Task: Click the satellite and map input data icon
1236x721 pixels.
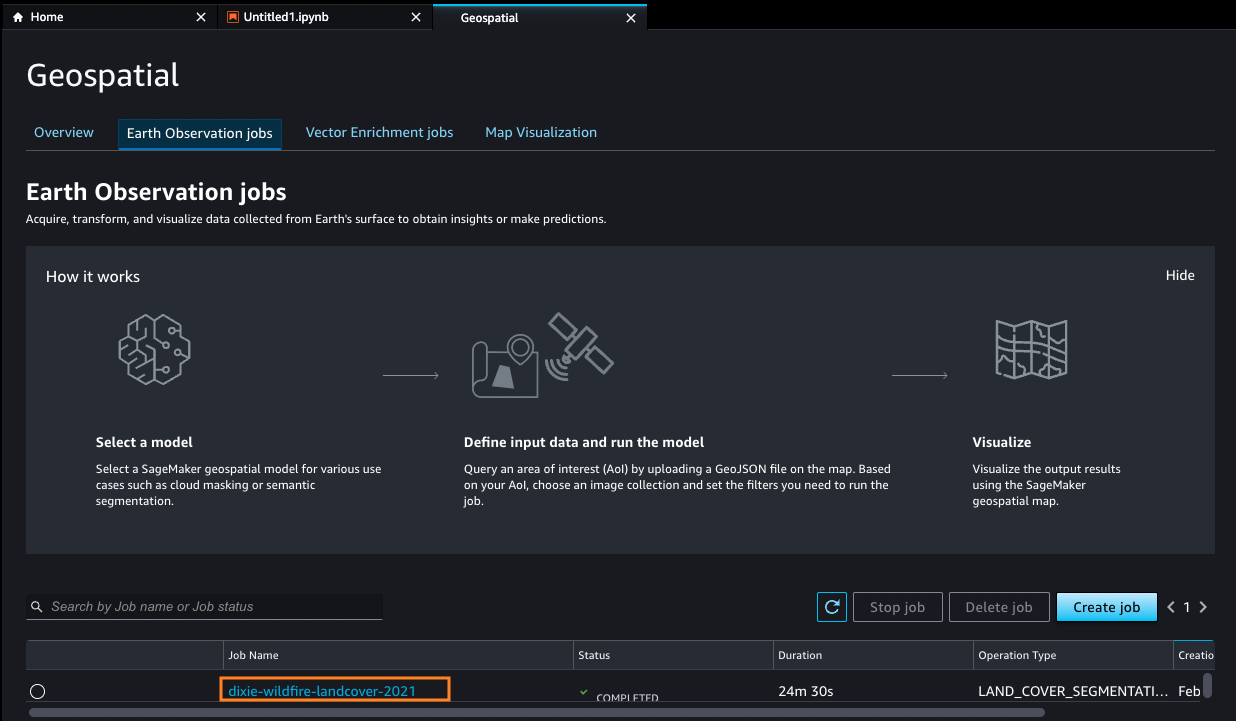Action: click(543, 356)
